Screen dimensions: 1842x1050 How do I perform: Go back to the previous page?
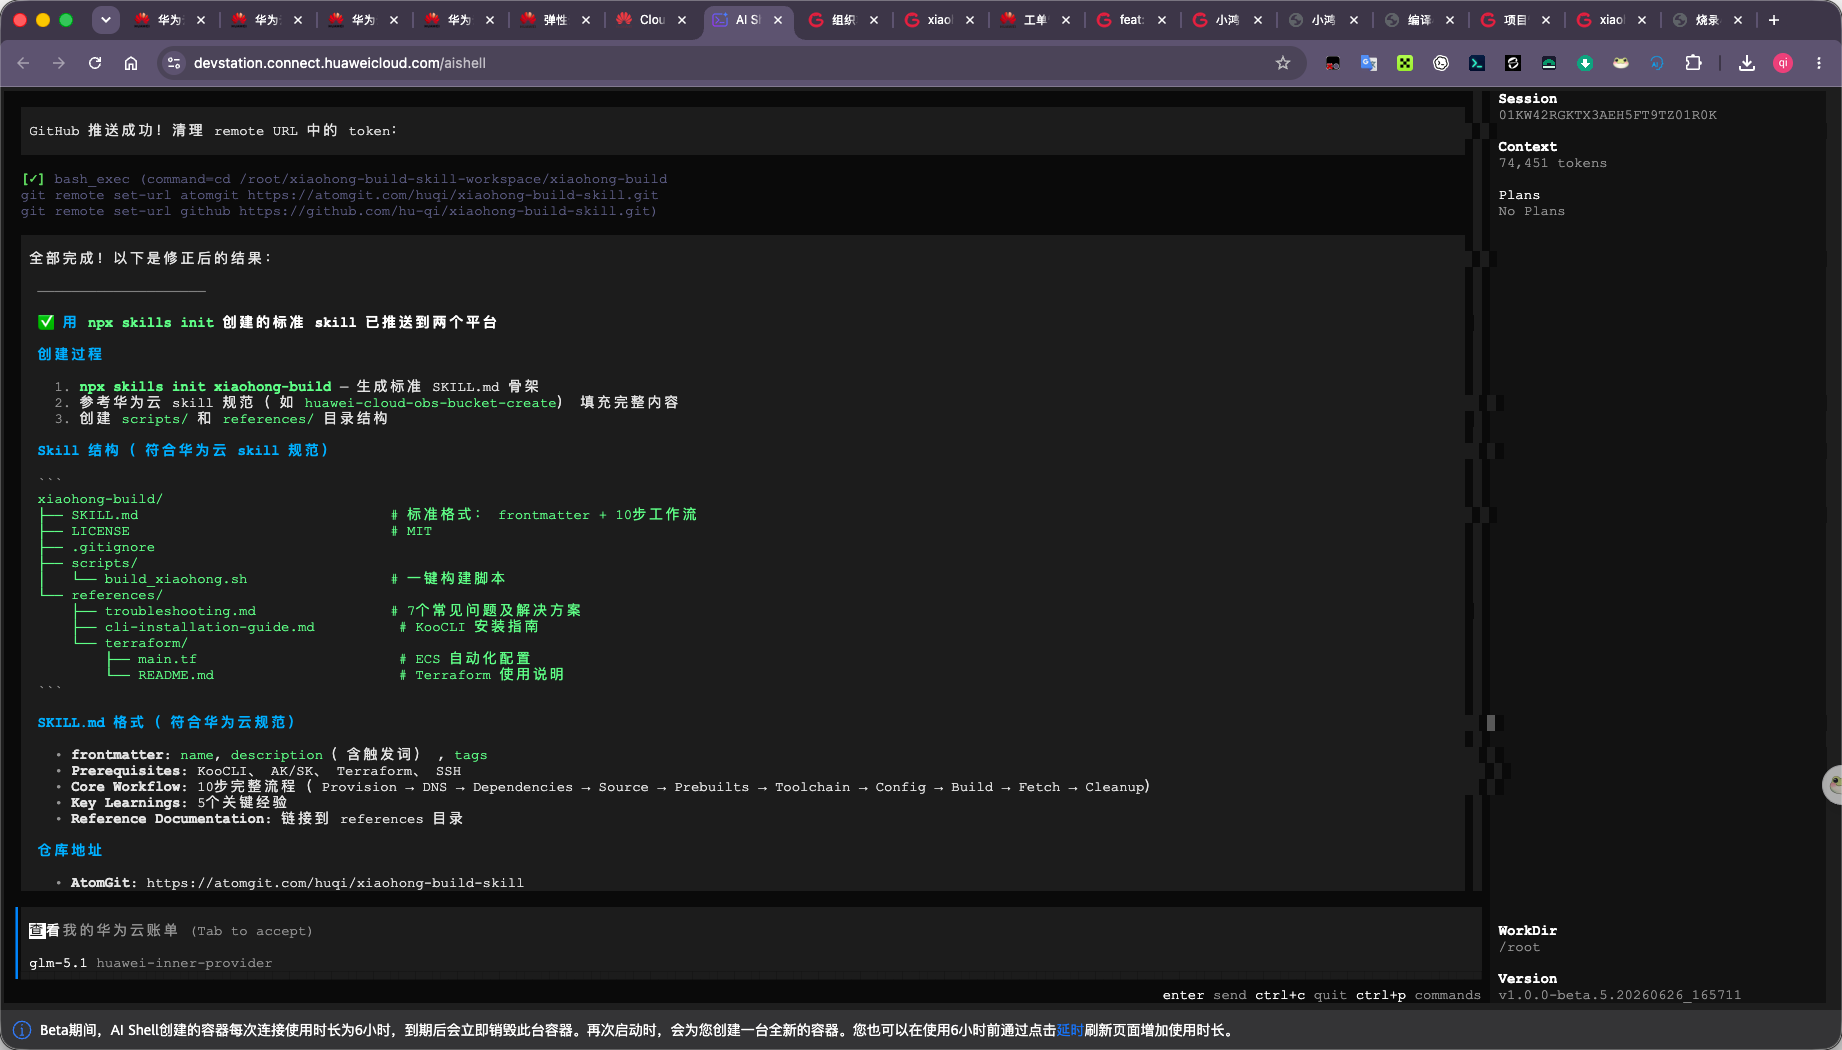click(24, 63)
